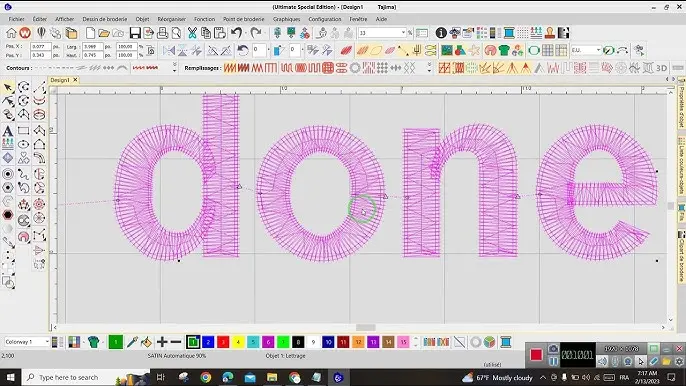Show hidden tray icons with the chevron
Image resolution: width=686 pixels, height=386 pixels.
(543, 377)
